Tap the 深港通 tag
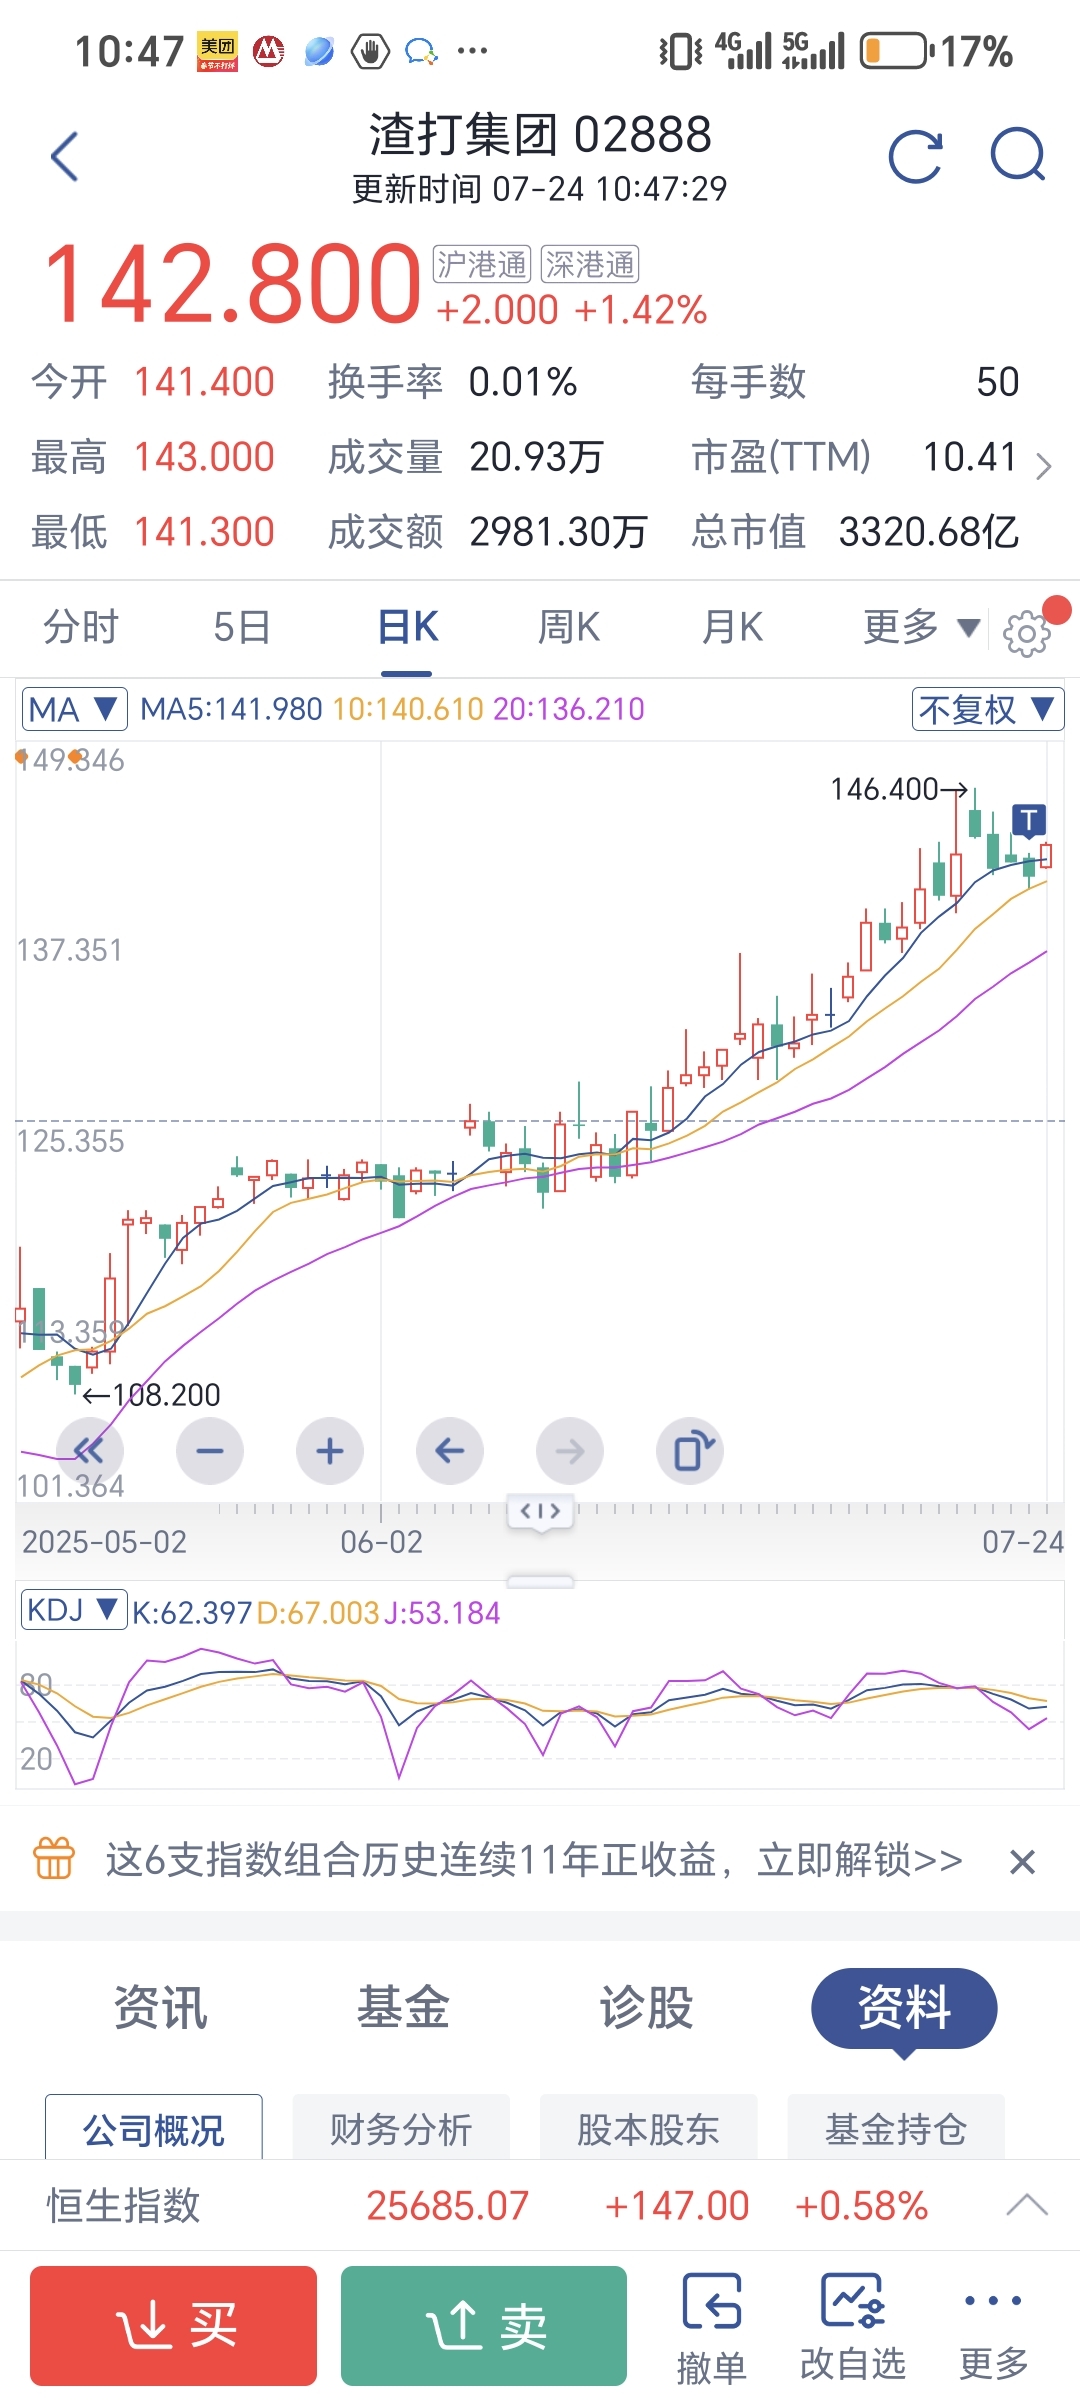Screen dimensions: 1080x2400 (590, 265)
